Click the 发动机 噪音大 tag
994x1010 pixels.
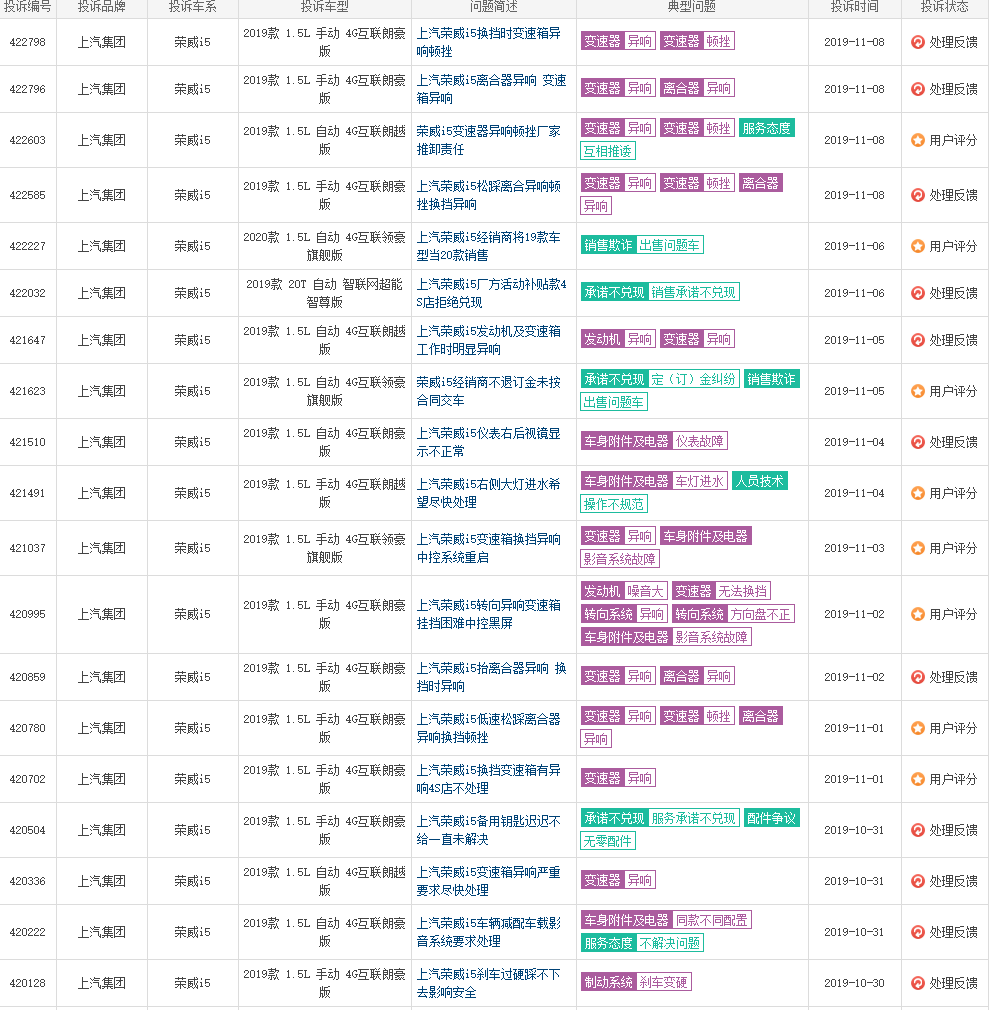[624, 591]
